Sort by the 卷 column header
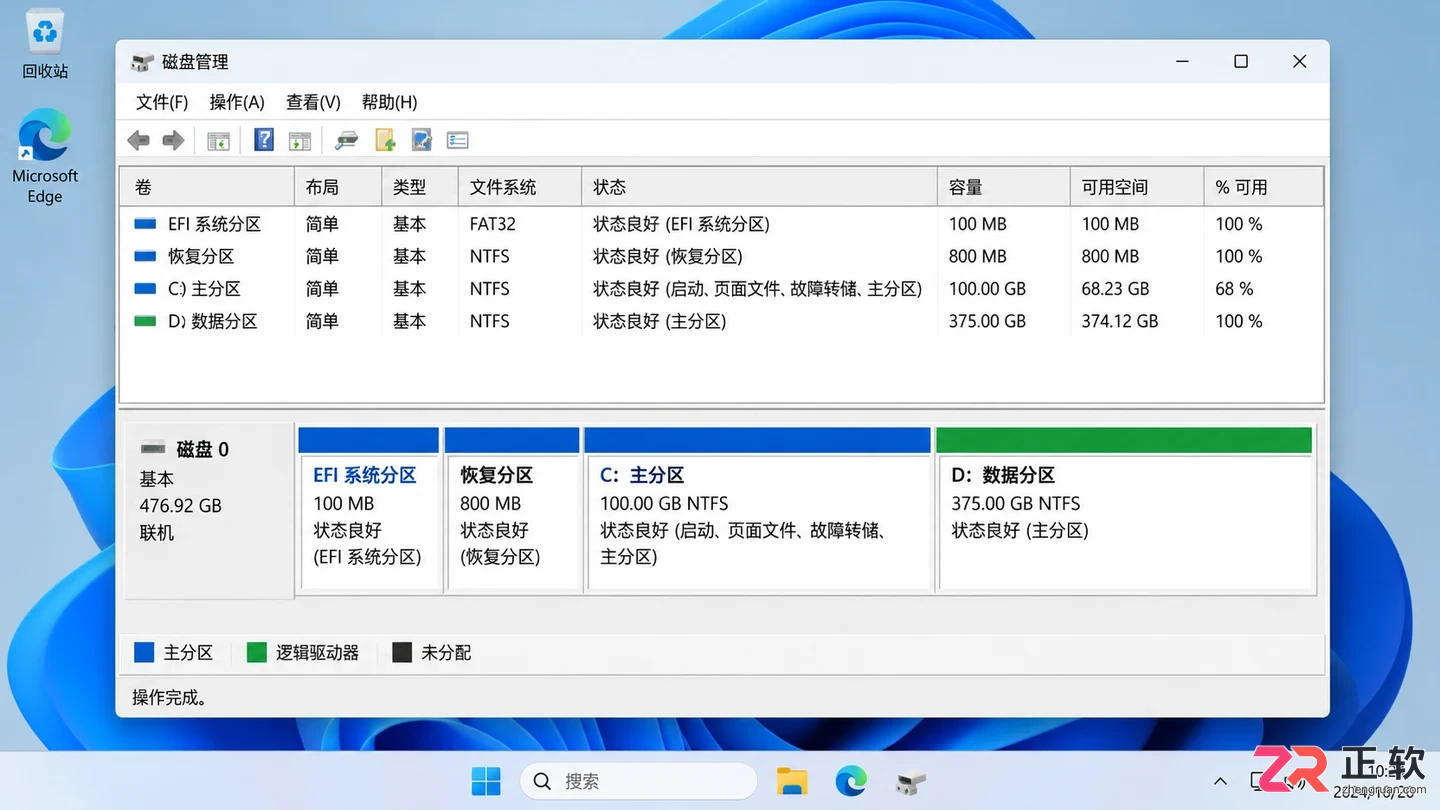The height and width of the screenshot is (810, 1440). 207,187
